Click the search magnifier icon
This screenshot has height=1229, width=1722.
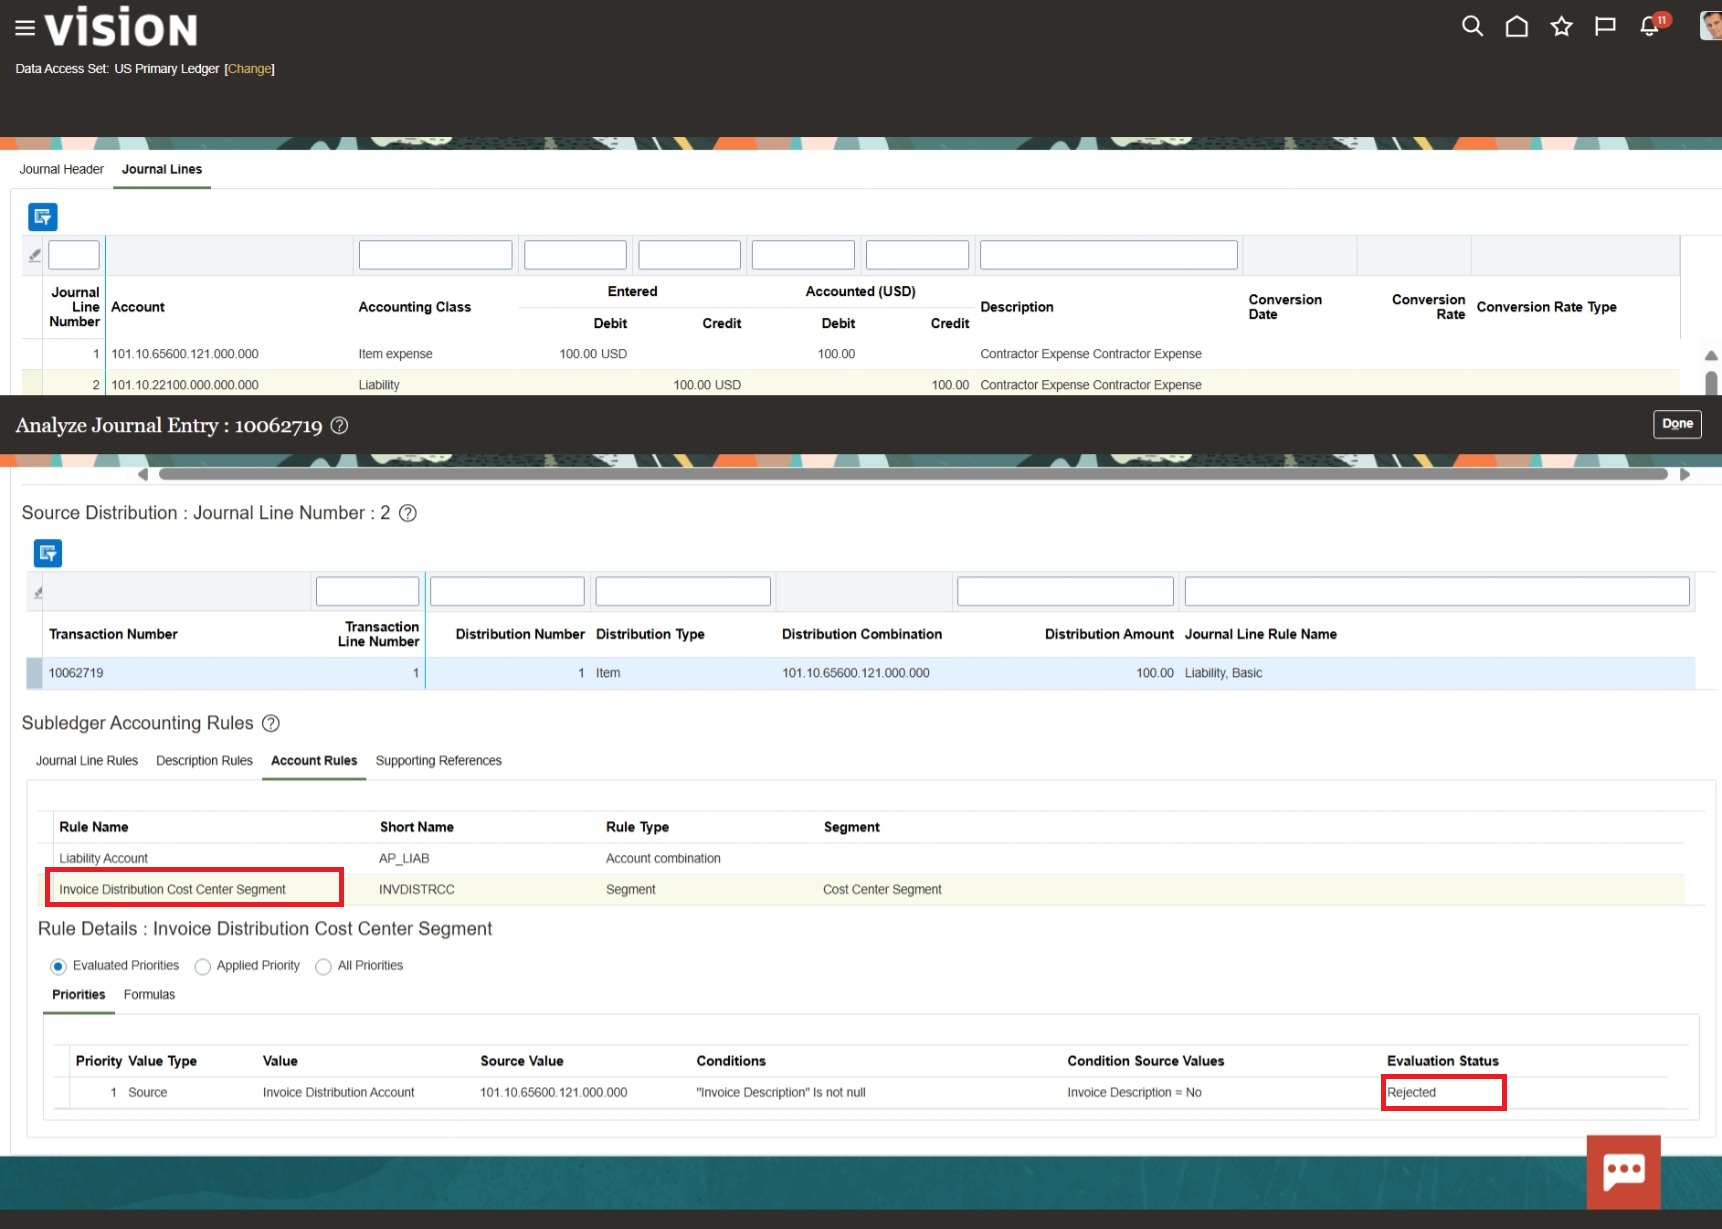pos(1472,26)
